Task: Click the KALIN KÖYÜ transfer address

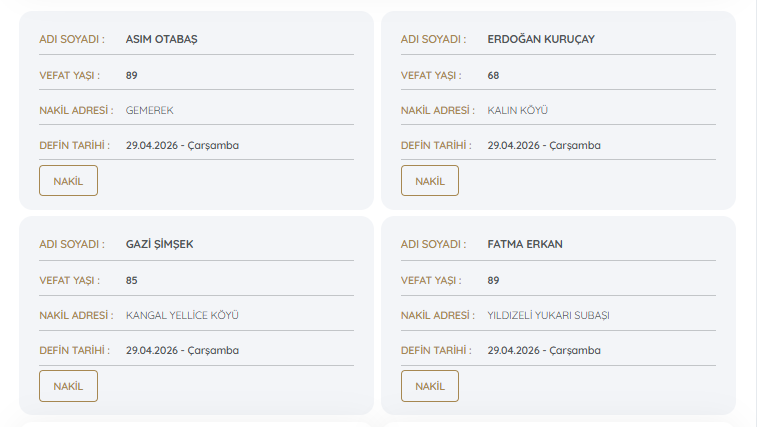Action: pos(518,110)
